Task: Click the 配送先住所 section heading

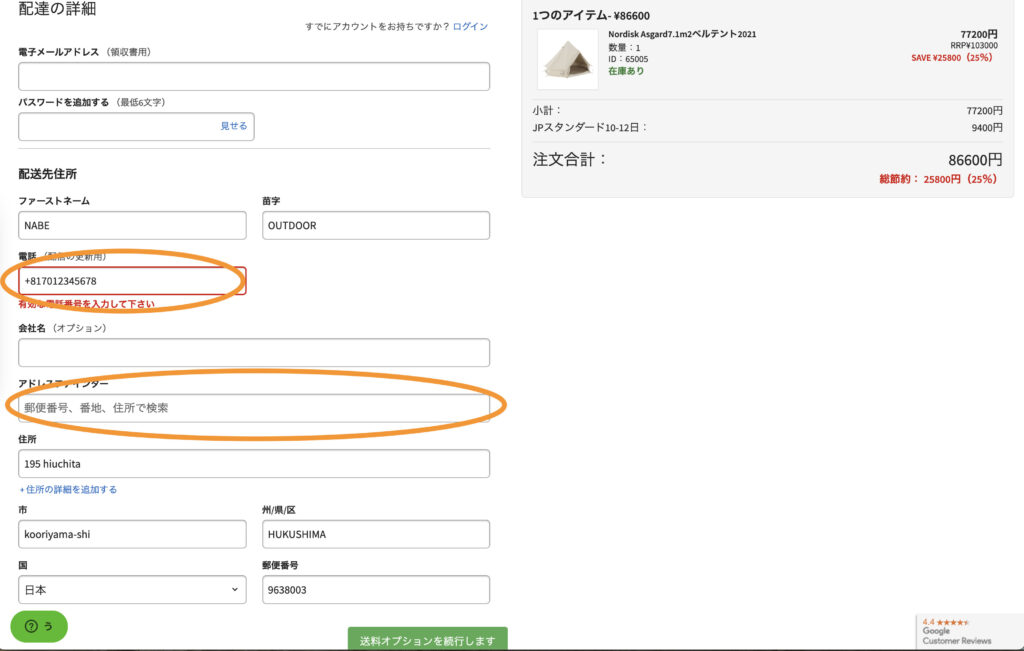Action: pyautogui.click(x=48, y=174)
